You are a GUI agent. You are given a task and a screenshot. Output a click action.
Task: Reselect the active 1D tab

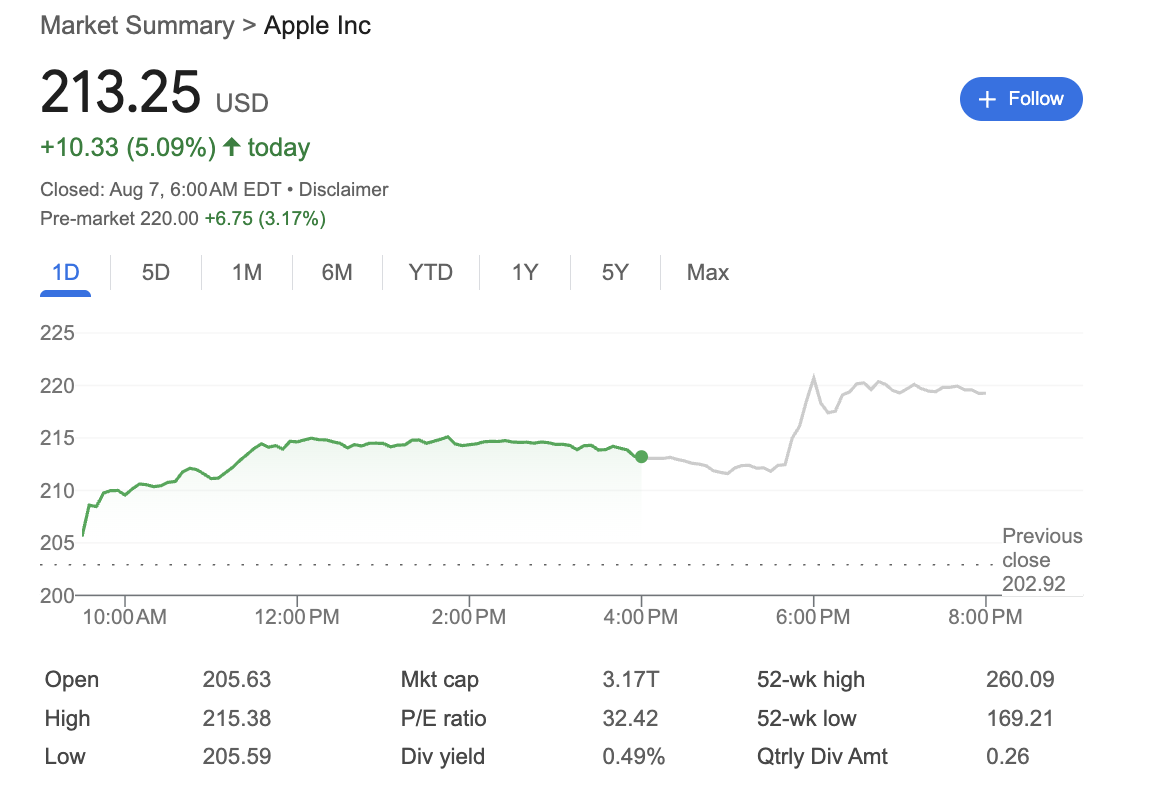[x=65, y=272]
